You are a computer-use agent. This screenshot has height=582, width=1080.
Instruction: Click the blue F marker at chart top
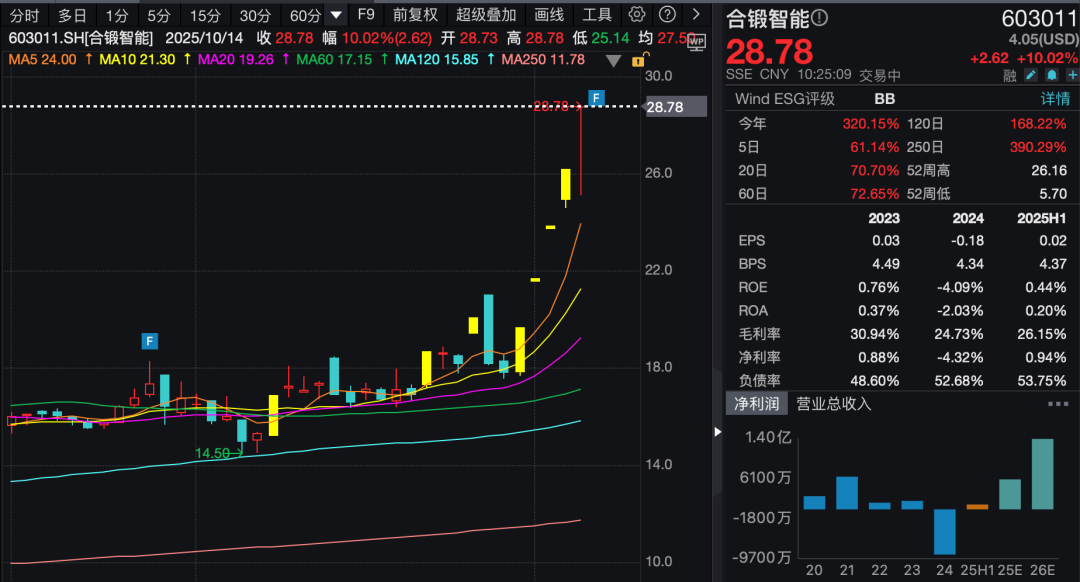pyautogui.click(x=596, y=97)
